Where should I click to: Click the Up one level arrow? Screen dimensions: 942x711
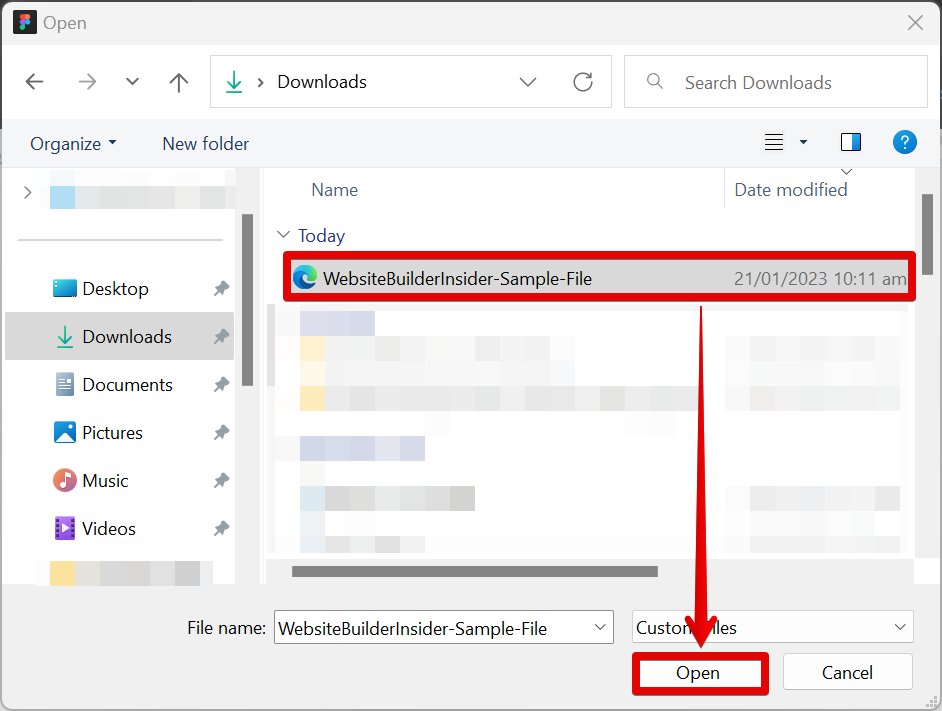point(179,82)
